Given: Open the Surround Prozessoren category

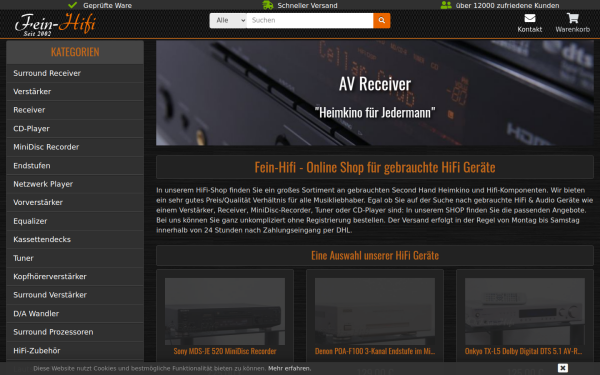Looking at the screenshot, I should tap(75, 332).
